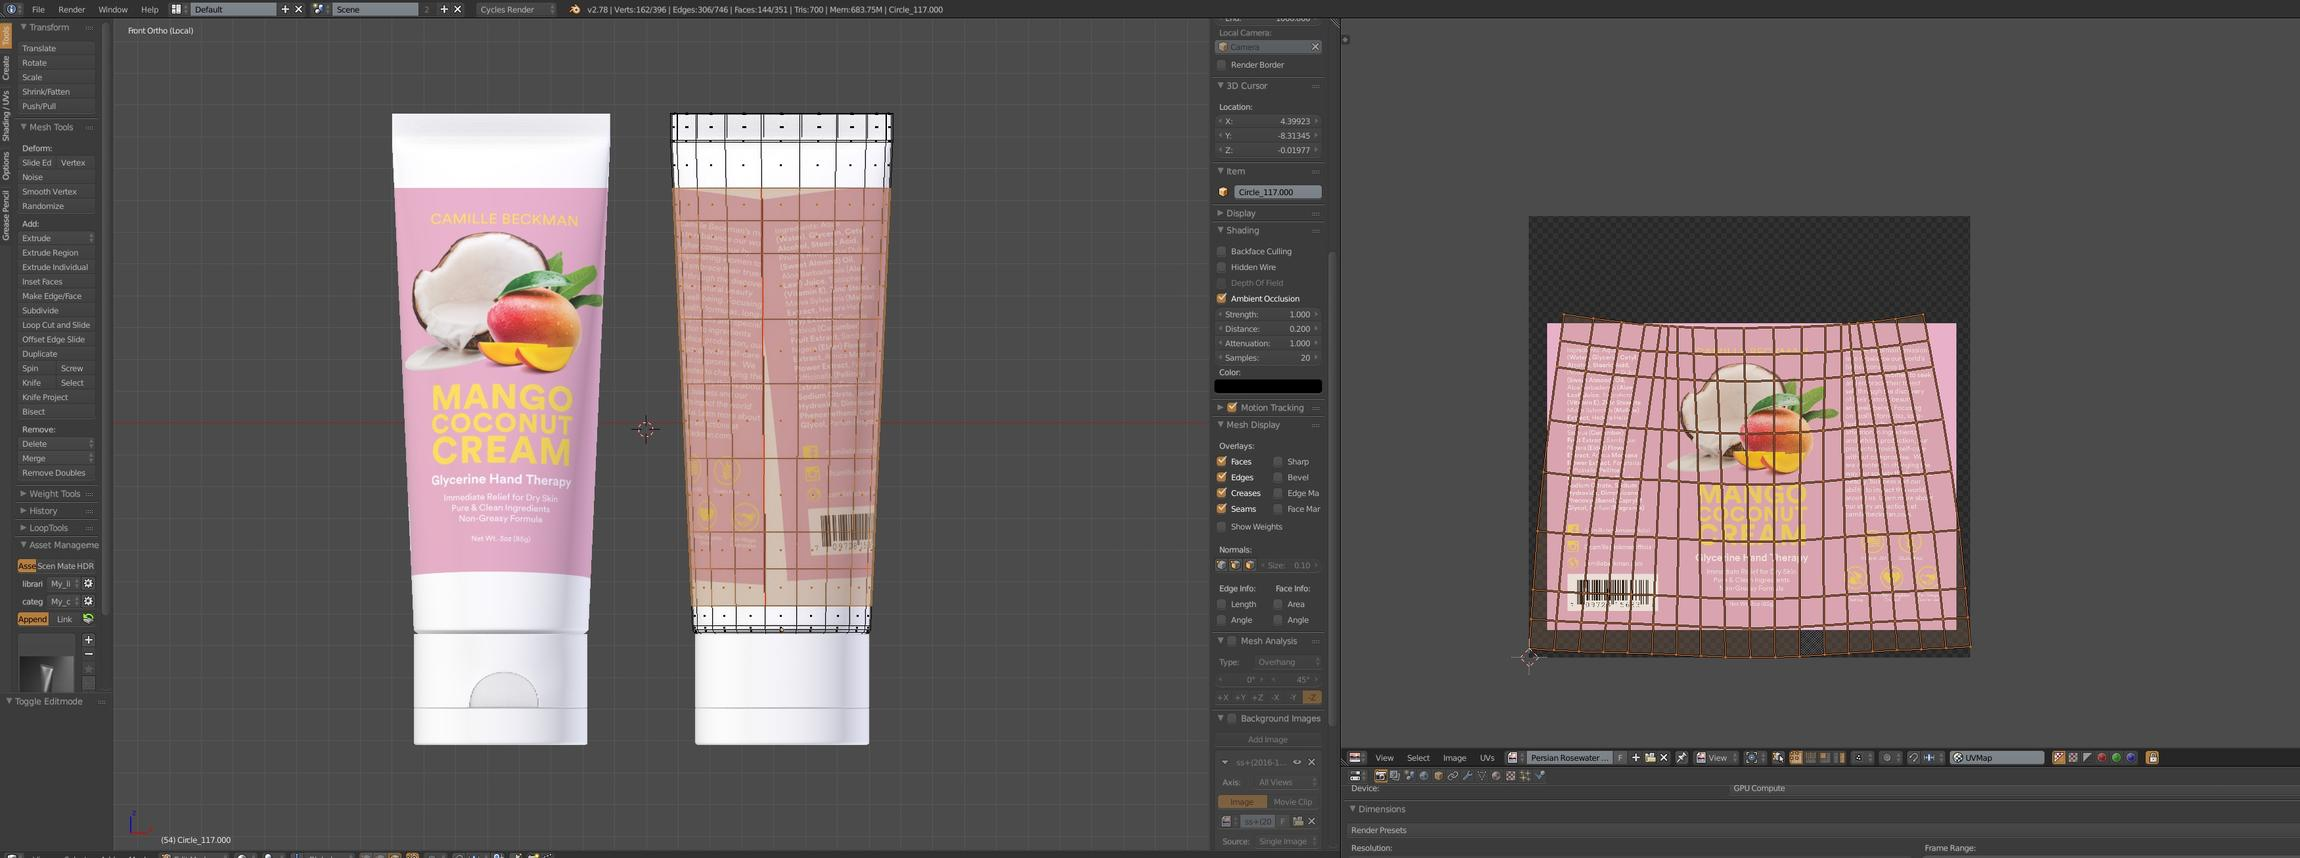Click the plus icon to add asset
Screen dimensions: 2300x858
[88, 640]
